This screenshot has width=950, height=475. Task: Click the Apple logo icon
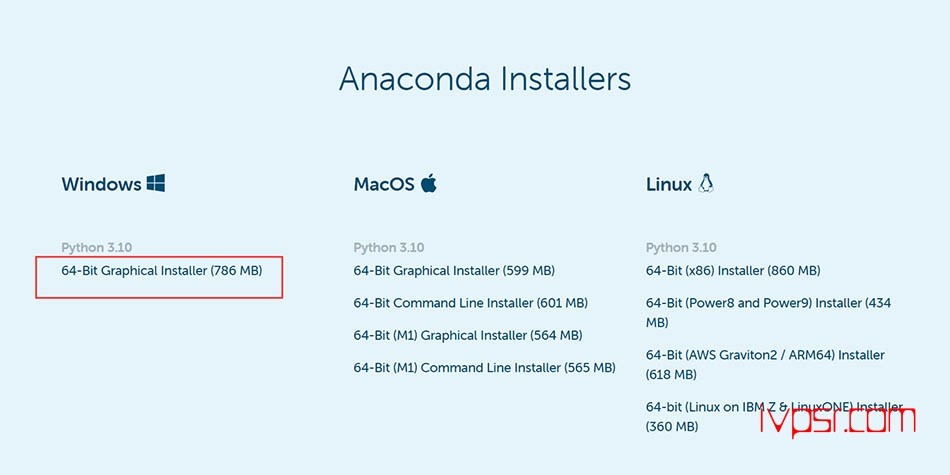pyautogui.click(x=429, y=182)
